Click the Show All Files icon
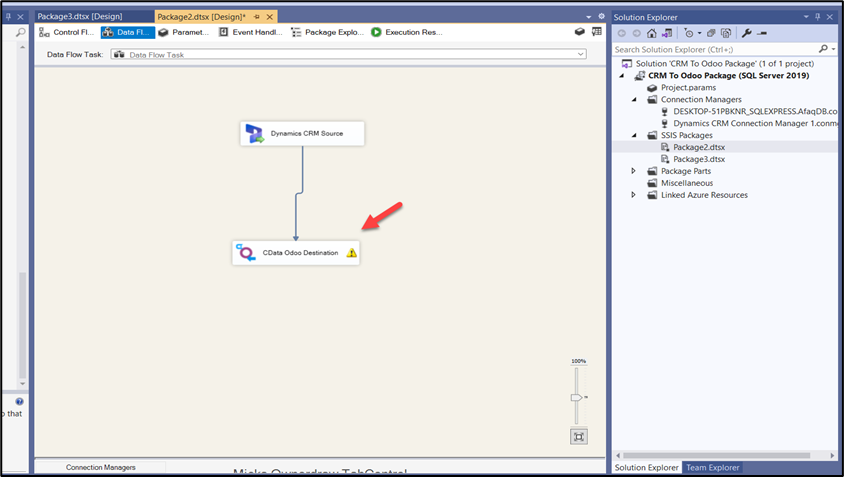Viewport: 844px width, 477px height. tap(726, 33)
